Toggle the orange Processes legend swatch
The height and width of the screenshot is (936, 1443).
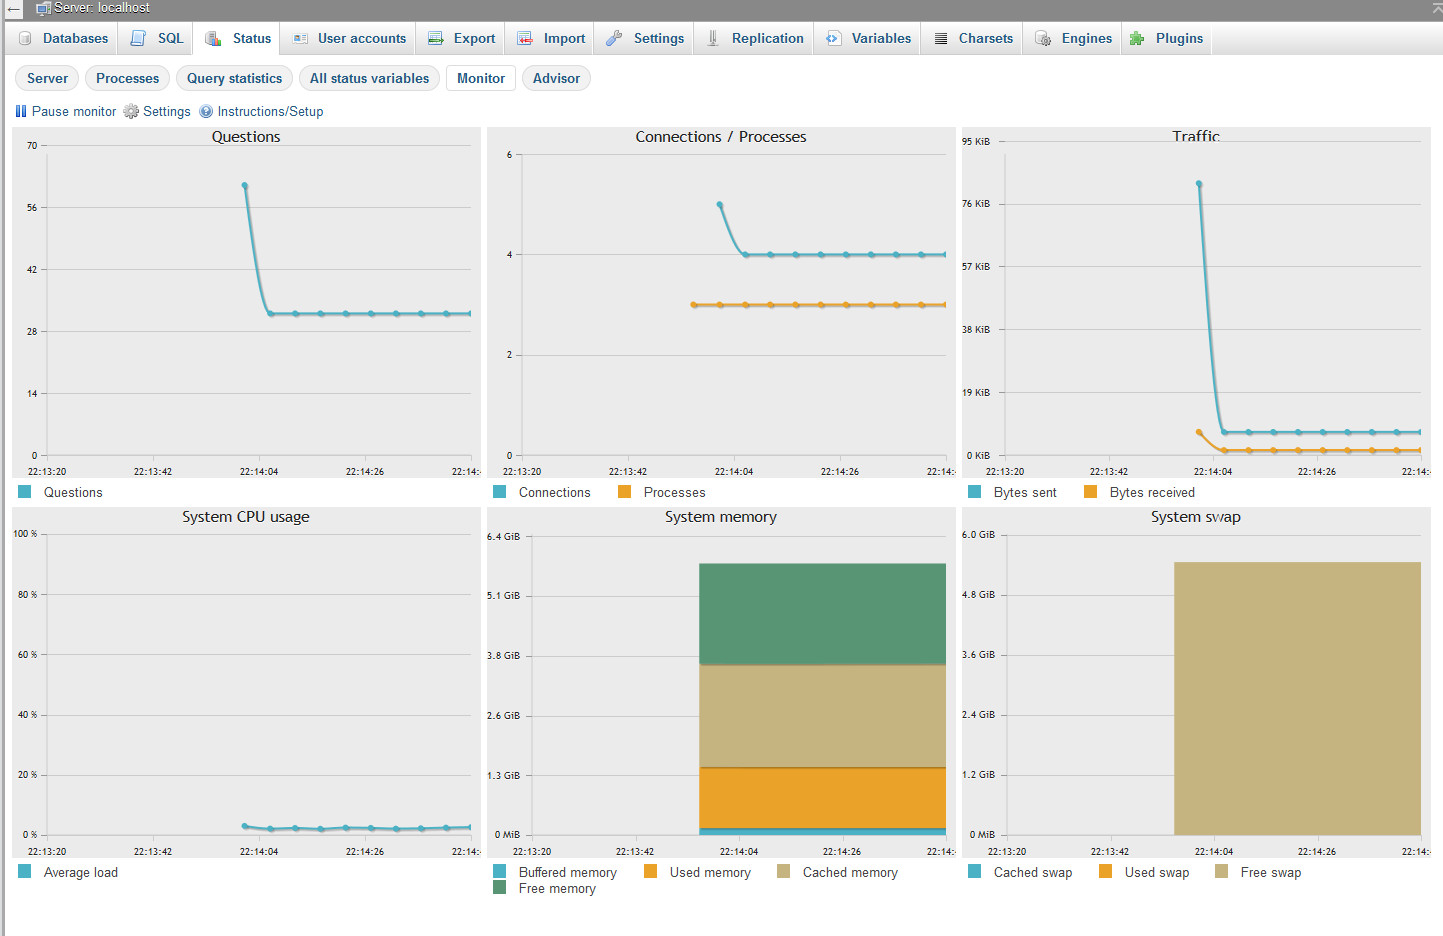click(624, 491)
